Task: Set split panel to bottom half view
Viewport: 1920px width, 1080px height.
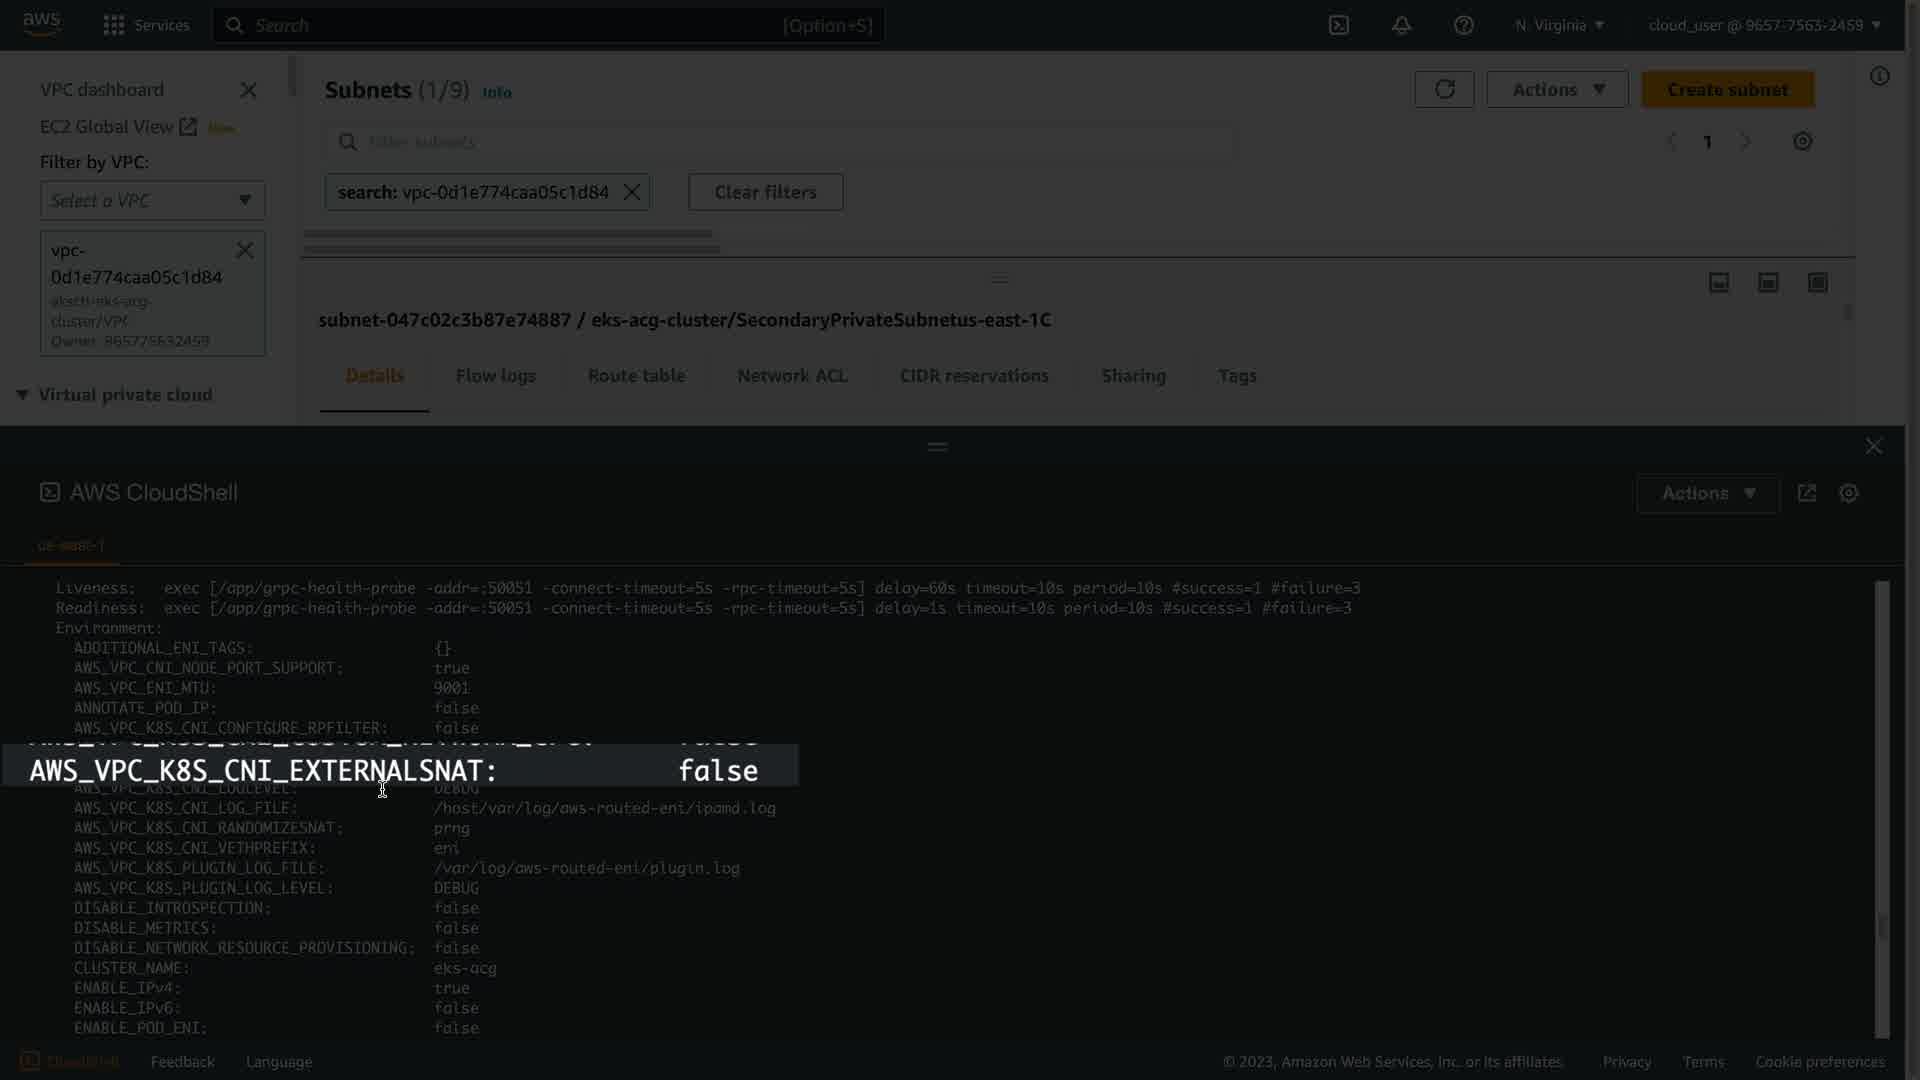Action: point(1768,283)
